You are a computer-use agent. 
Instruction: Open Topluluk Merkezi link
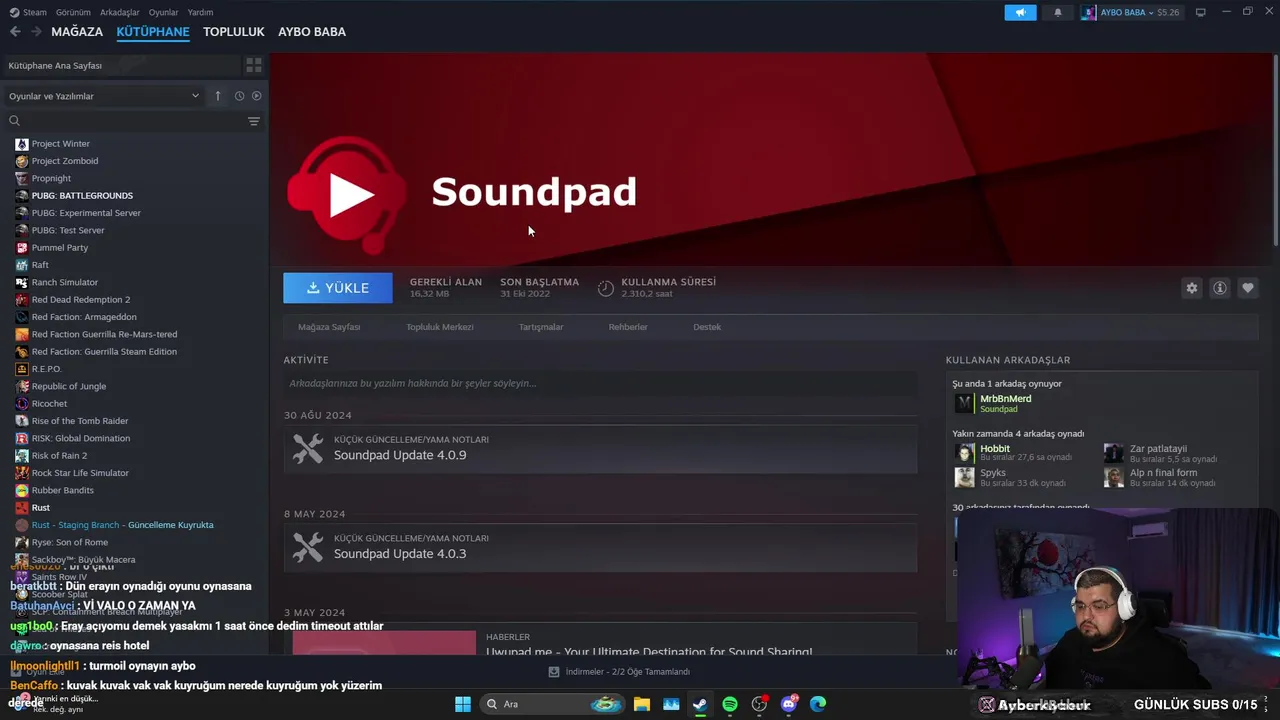(440, 327)
